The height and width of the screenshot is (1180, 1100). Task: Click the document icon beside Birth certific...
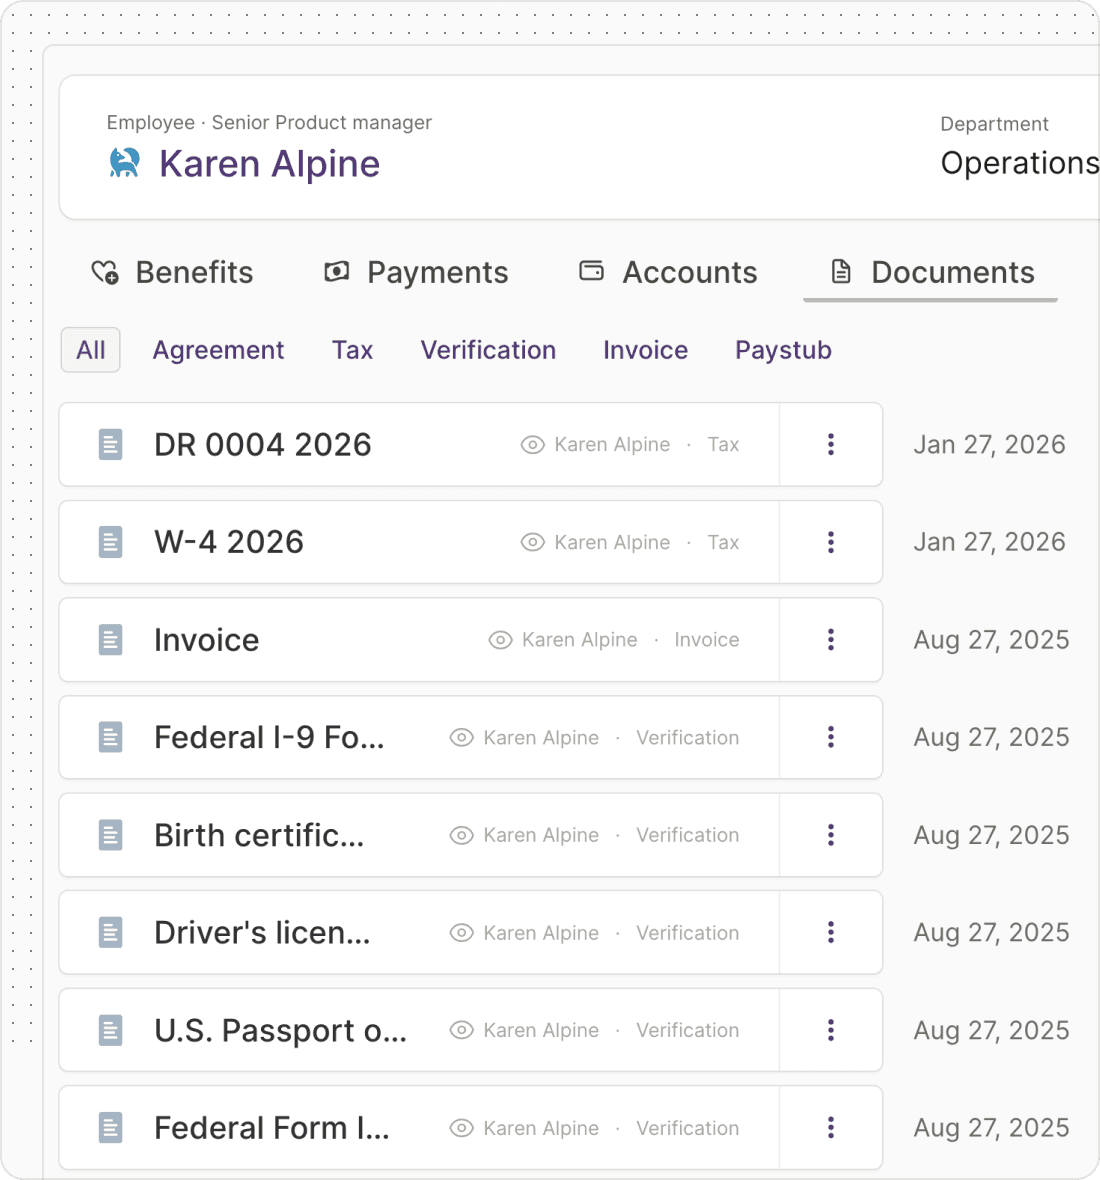pos(111,835)
